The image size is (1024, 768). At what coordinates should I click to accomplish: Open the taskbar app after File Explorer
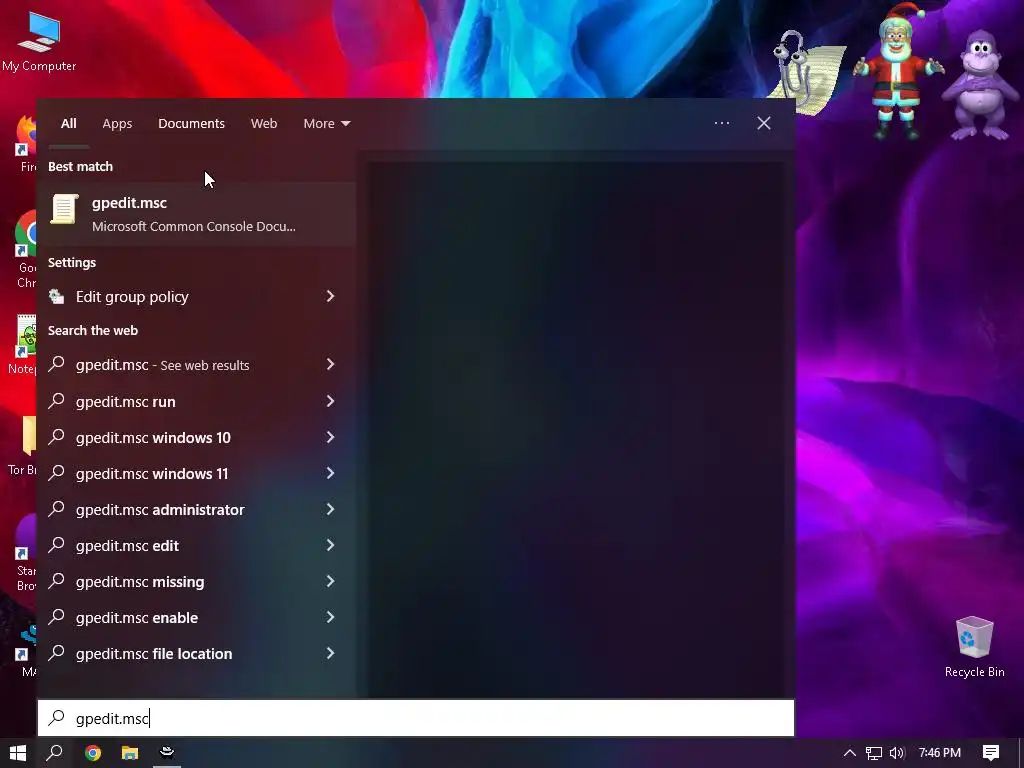click(x=167, y=753)
